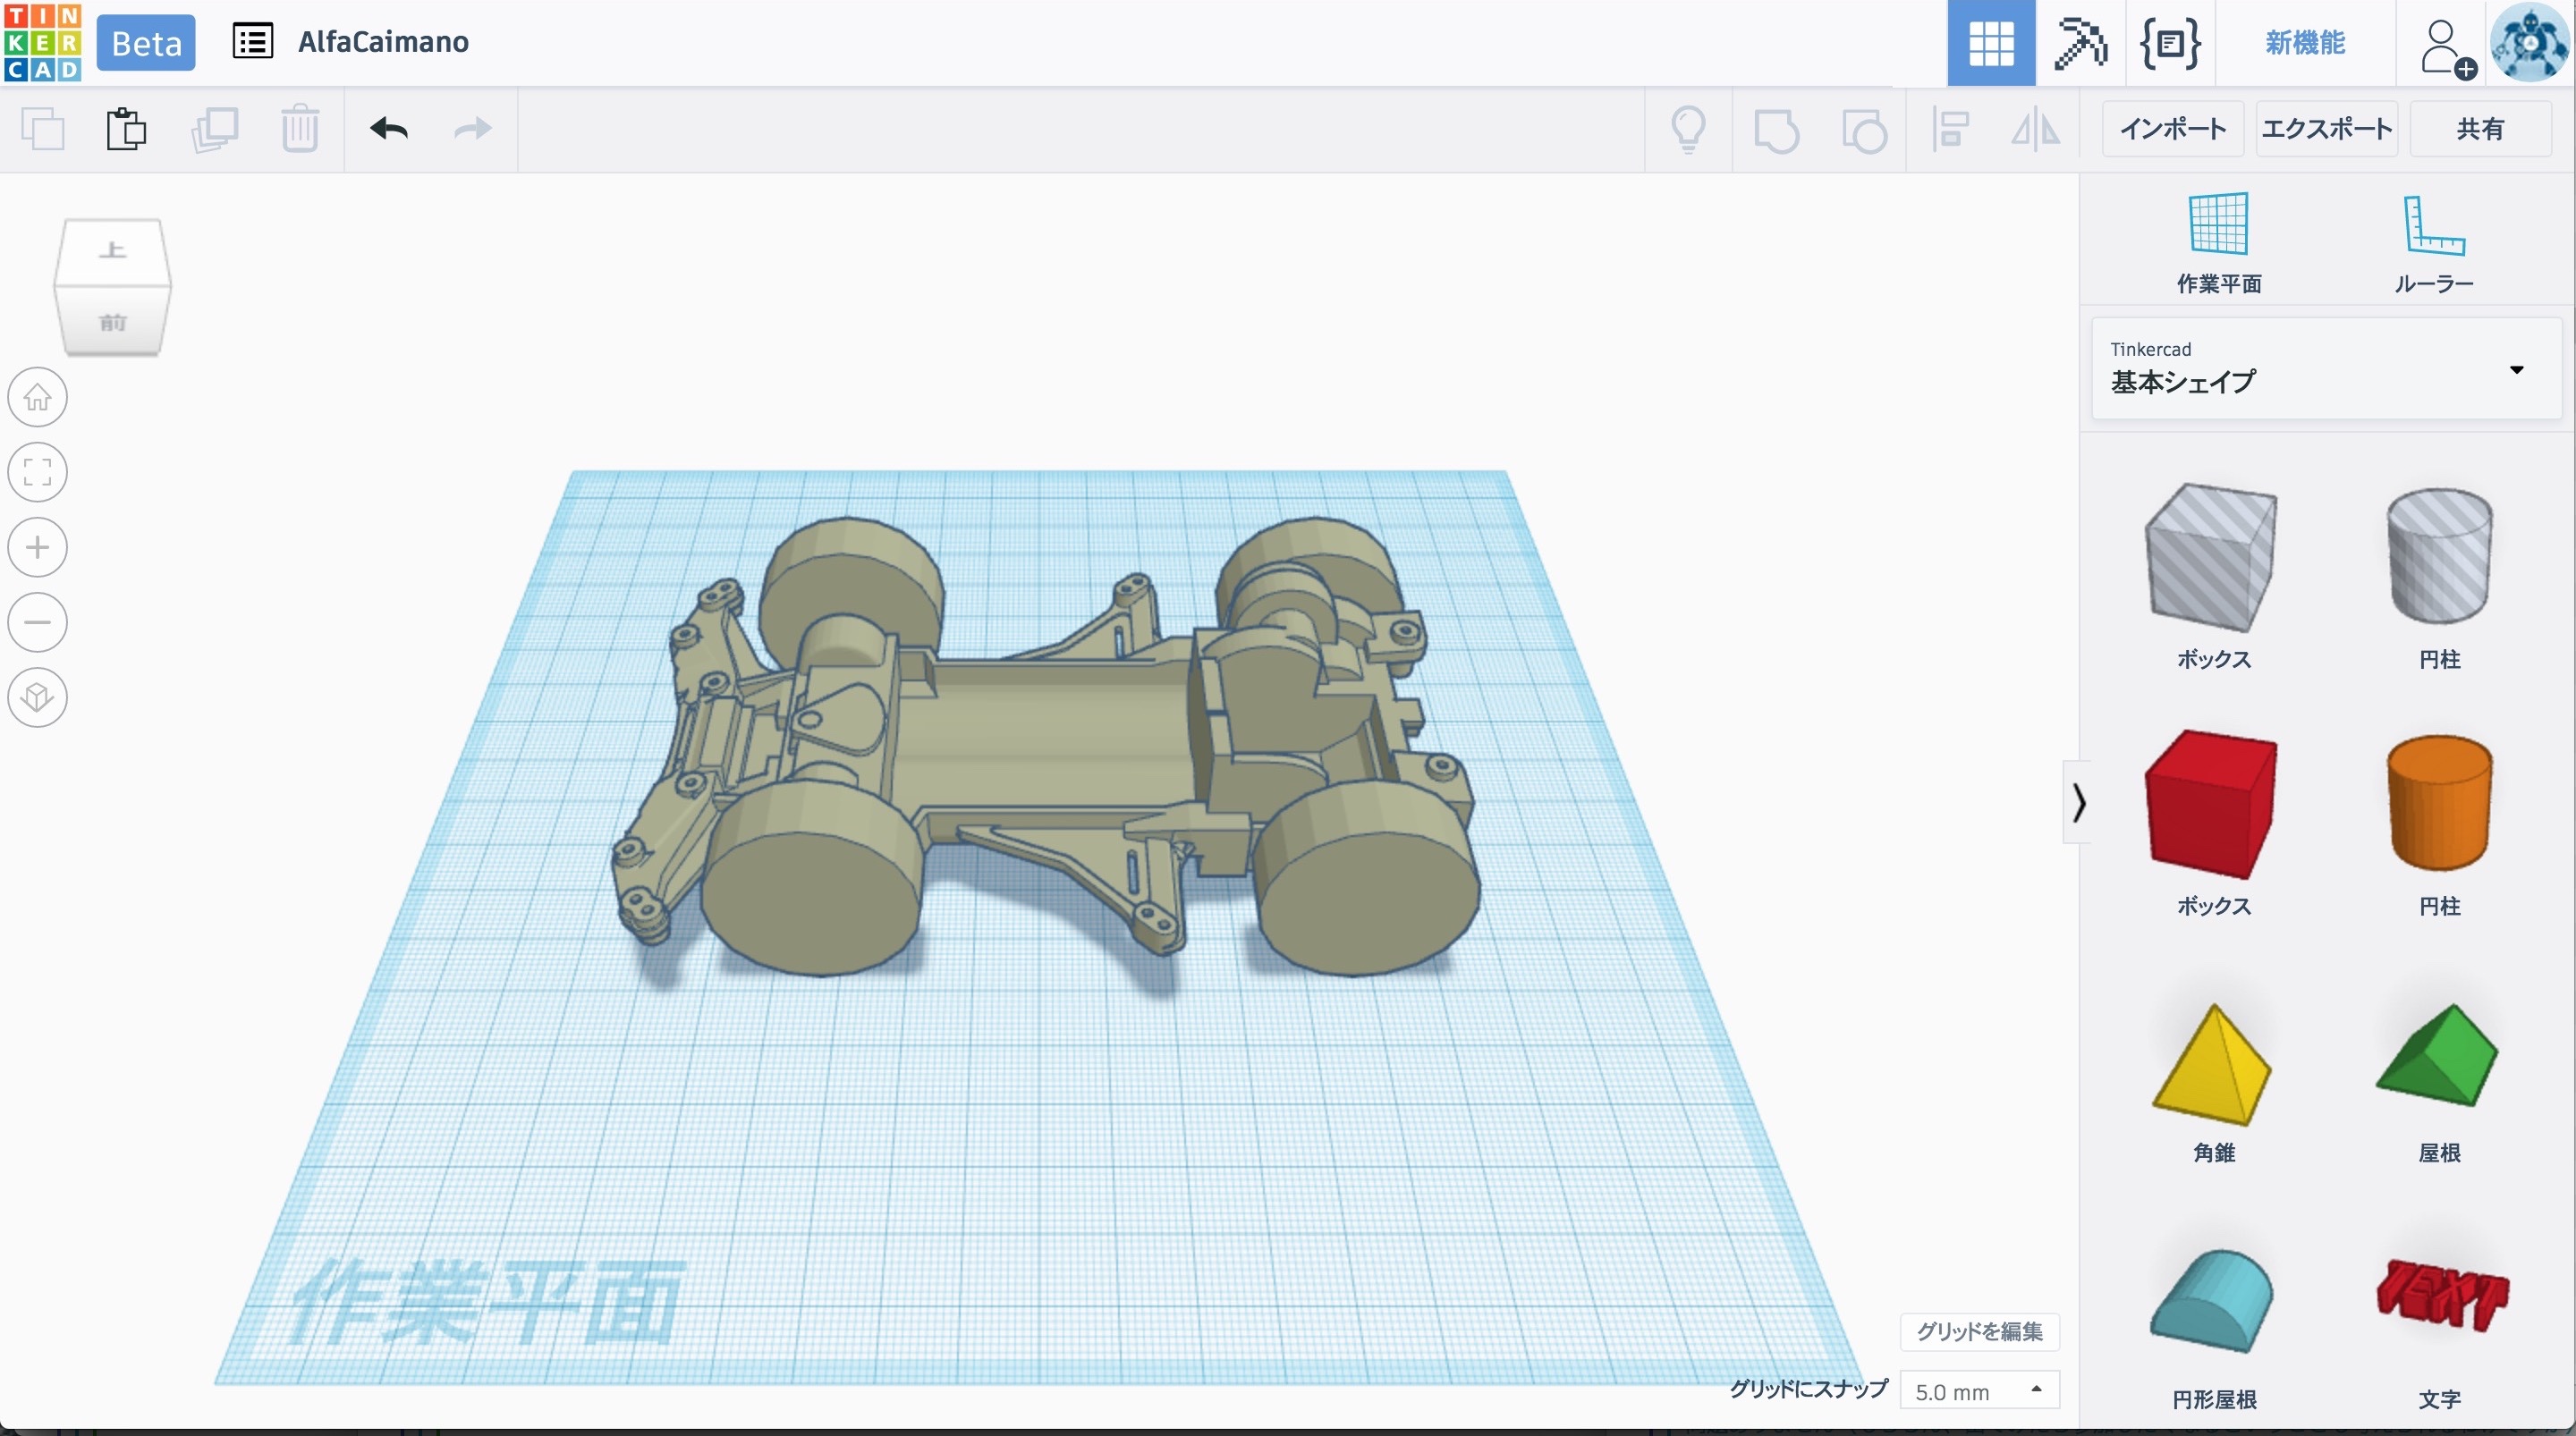Click the undo arrow icon
Image resolution: width=2576 pixels, height=1436 pixels.
[x=388, y=129]
